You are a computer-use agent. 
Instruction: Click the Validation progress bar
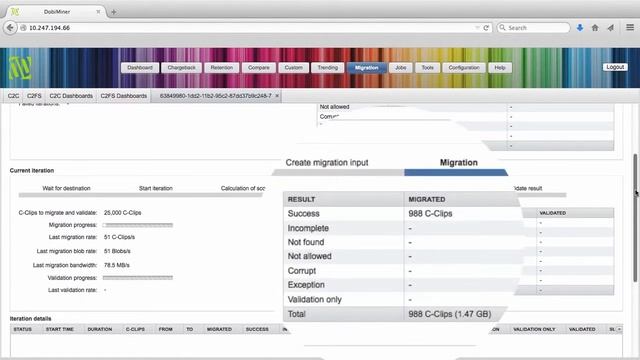point(138,278)
